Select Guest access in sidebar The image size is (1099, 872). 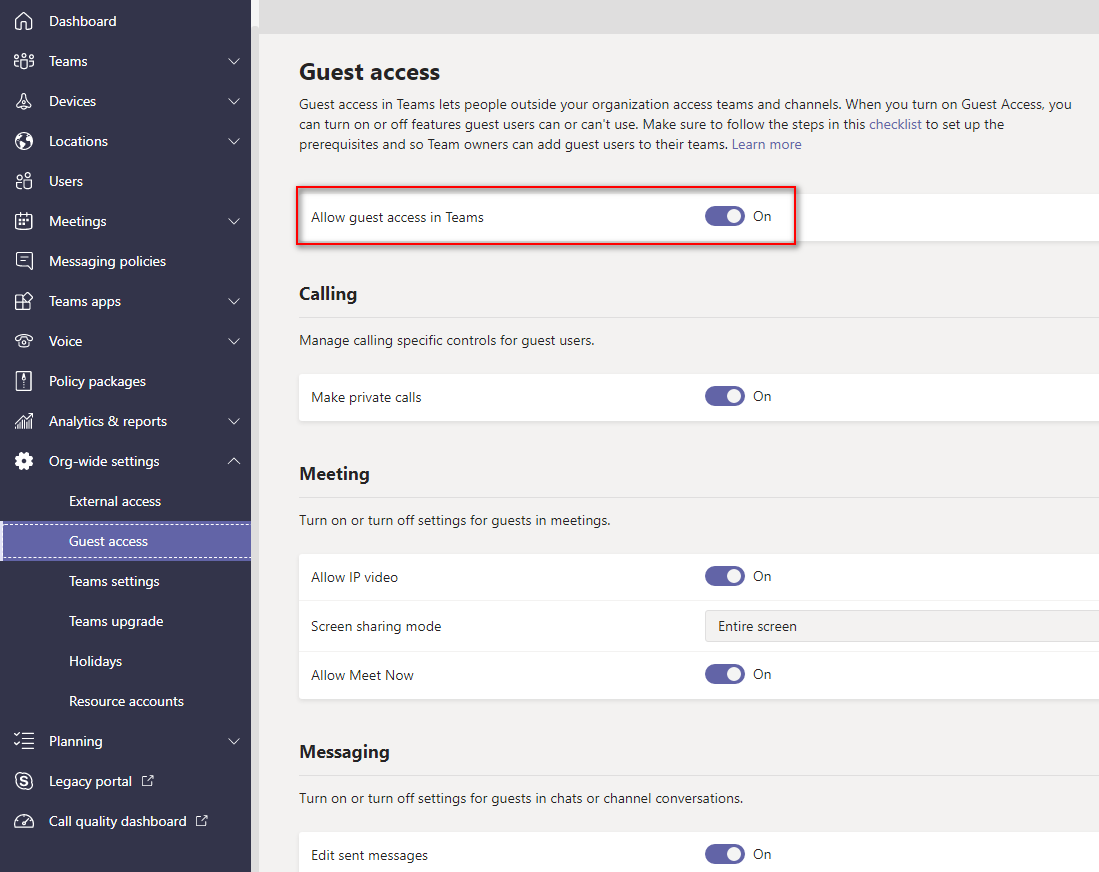point(125,541)
